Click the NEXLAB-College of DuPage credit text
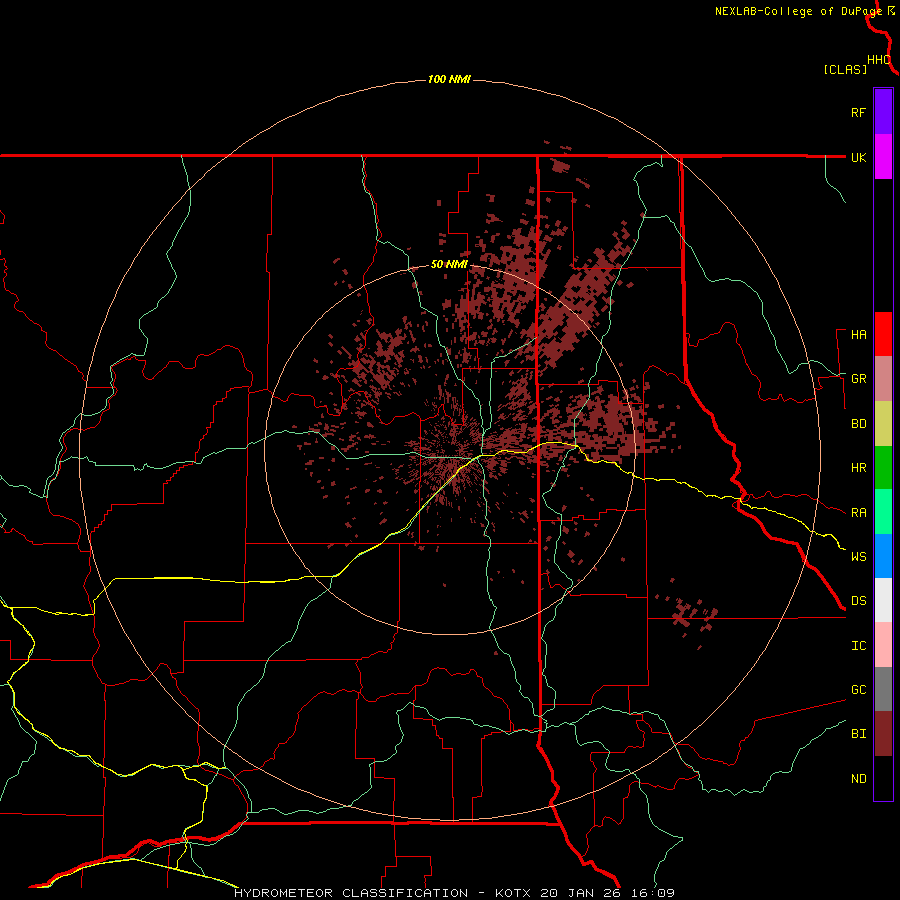Screen dimensions: 900x900 pos(798,11)
